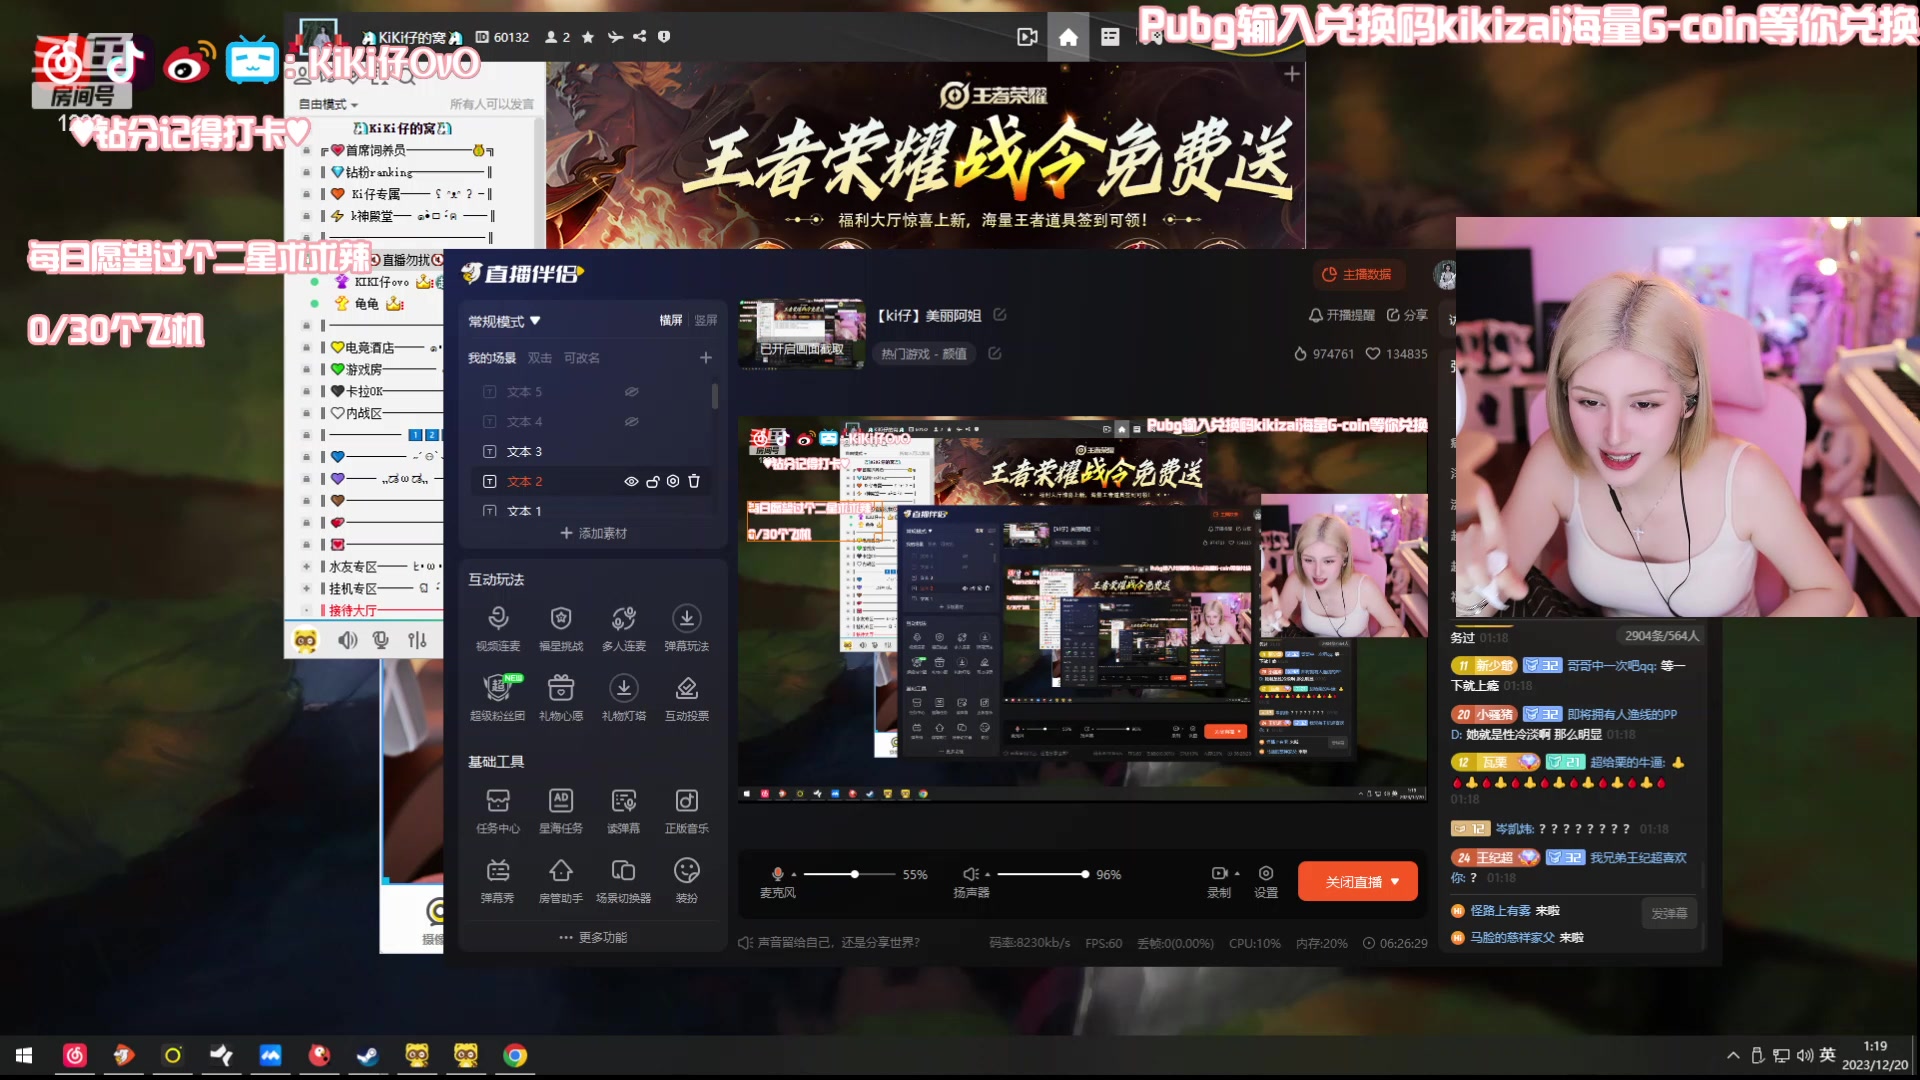The width and height of the screenshot is (1920, 1080).
Task: Hide the 文本 2 source via eye icon
Action: click(631, 481)
